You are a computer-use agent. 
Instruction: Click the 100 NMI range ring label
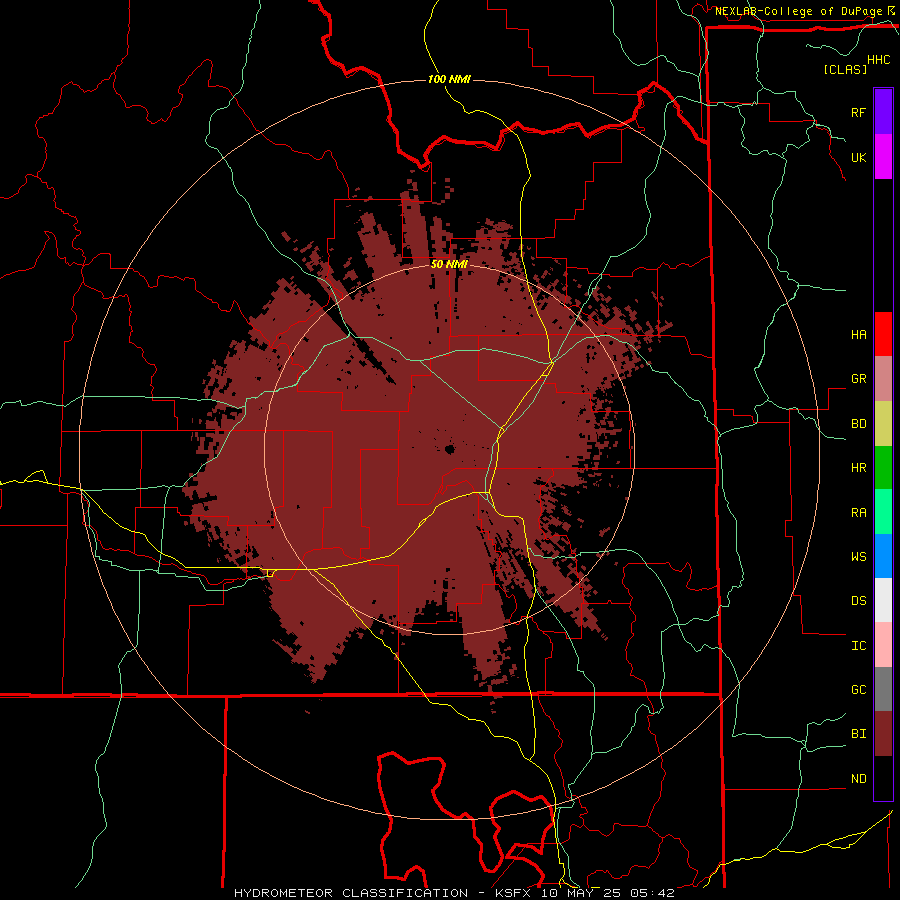(449, 79)
